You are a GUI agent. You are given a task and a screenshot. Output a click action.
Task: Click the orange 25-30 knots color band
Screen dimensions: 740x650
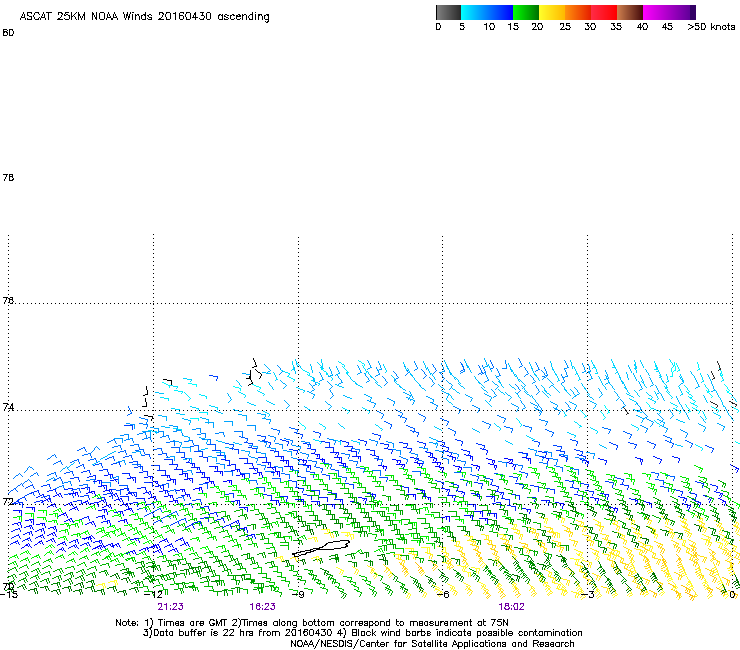tap(578, 12)
